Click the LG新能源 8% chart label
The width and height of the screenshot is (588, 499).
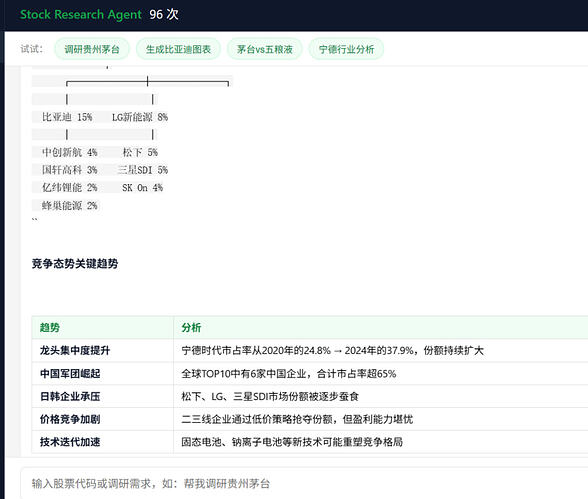[140, 117]
